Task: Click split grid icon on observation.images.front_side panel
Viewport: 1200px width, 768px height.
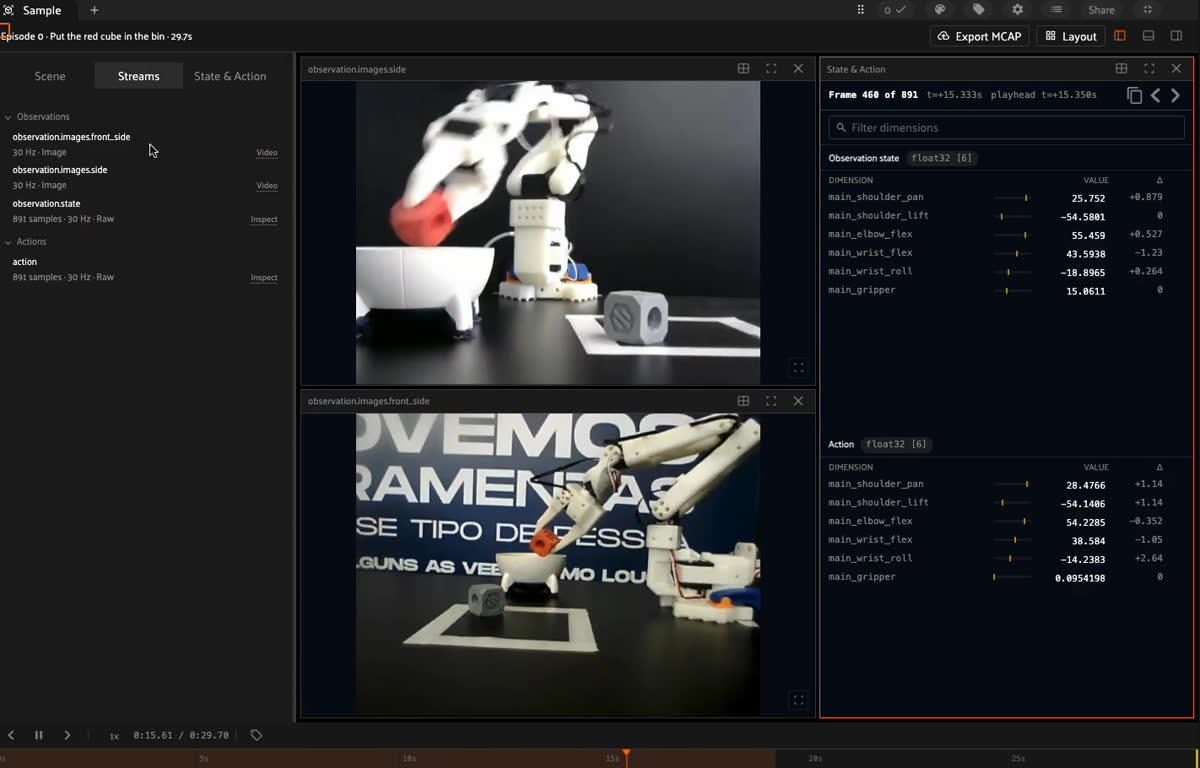Action: pos(743,401)
